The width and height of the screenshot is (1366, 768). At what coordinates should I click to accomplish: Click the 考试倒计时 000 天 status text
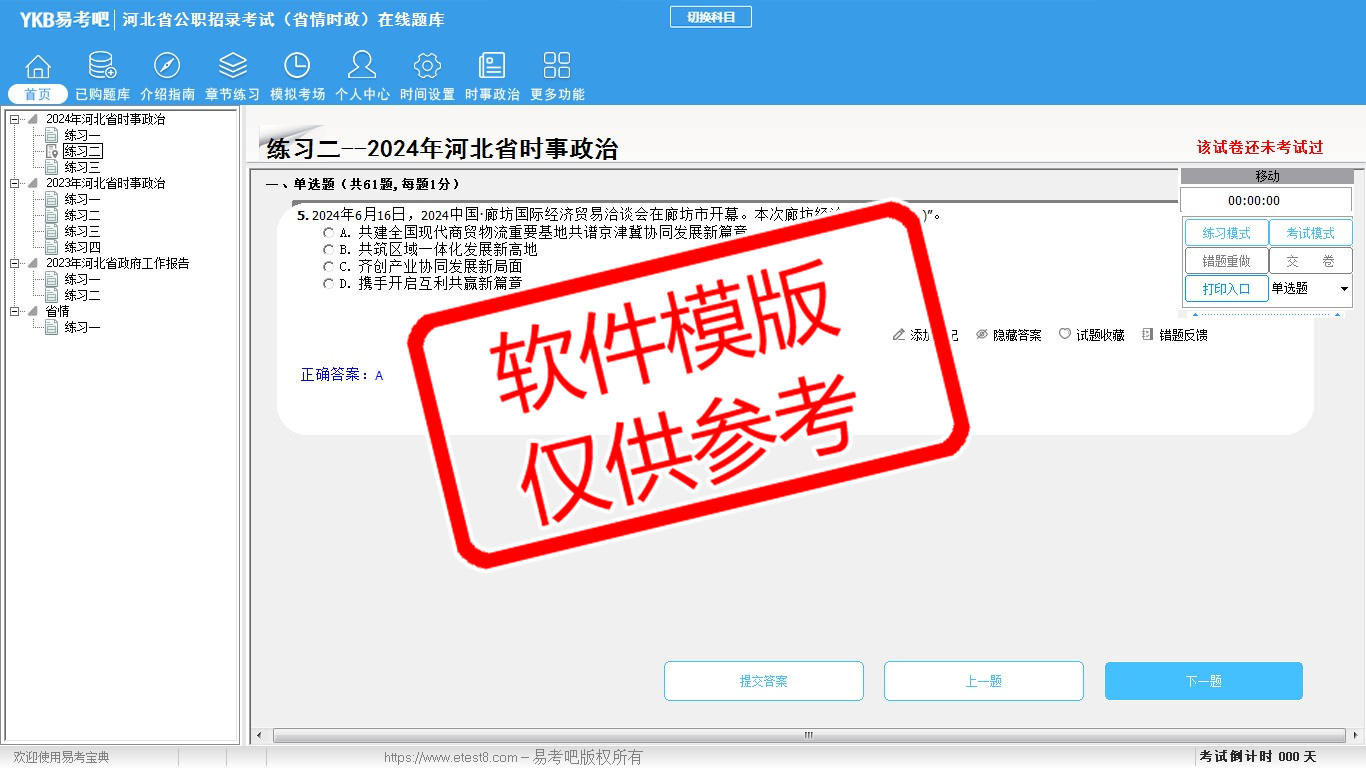point(1258,757)
